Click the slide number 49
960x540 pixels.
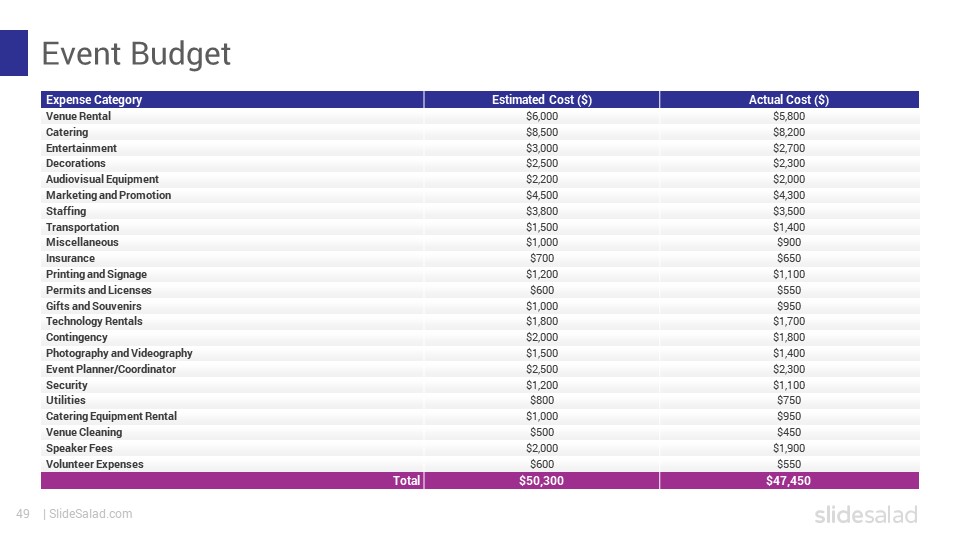23,514
